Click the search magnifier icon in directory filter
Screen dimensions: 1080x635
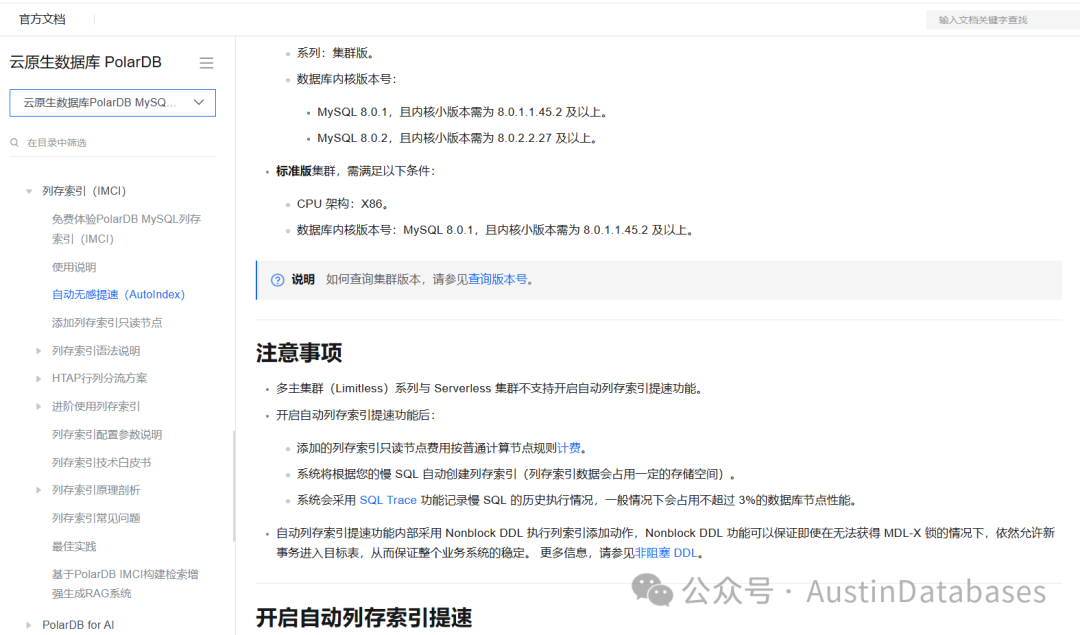pos(14,143)
